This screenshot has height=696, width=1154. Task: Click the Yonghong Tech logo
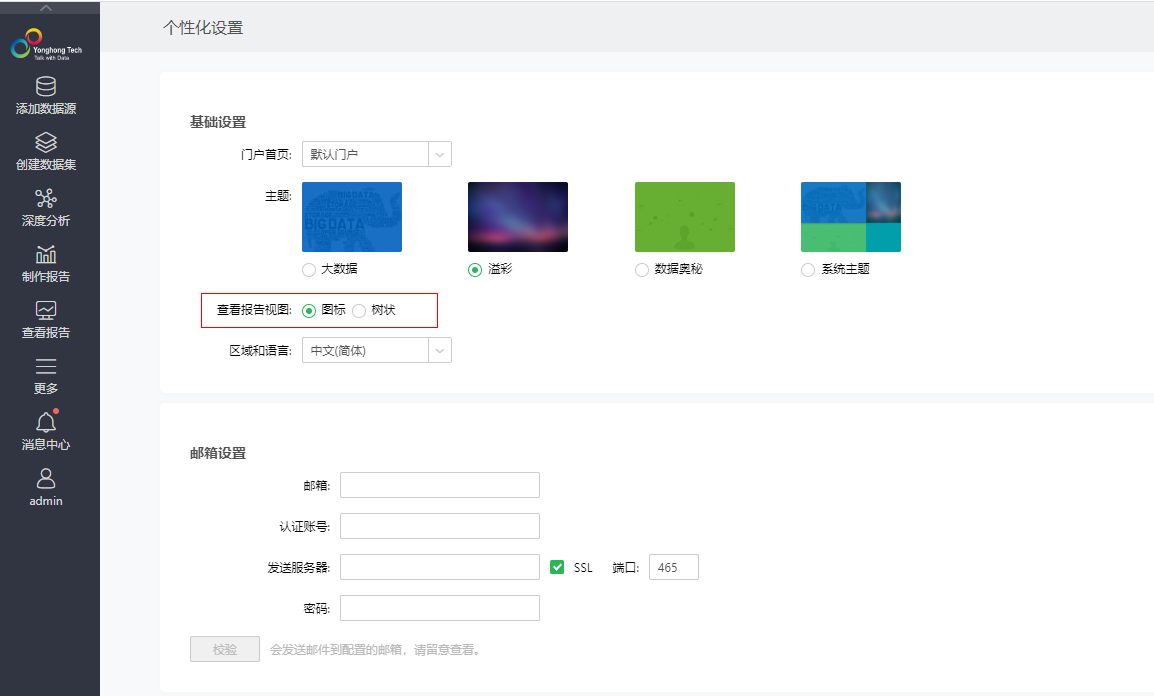[x=46, y=44]
